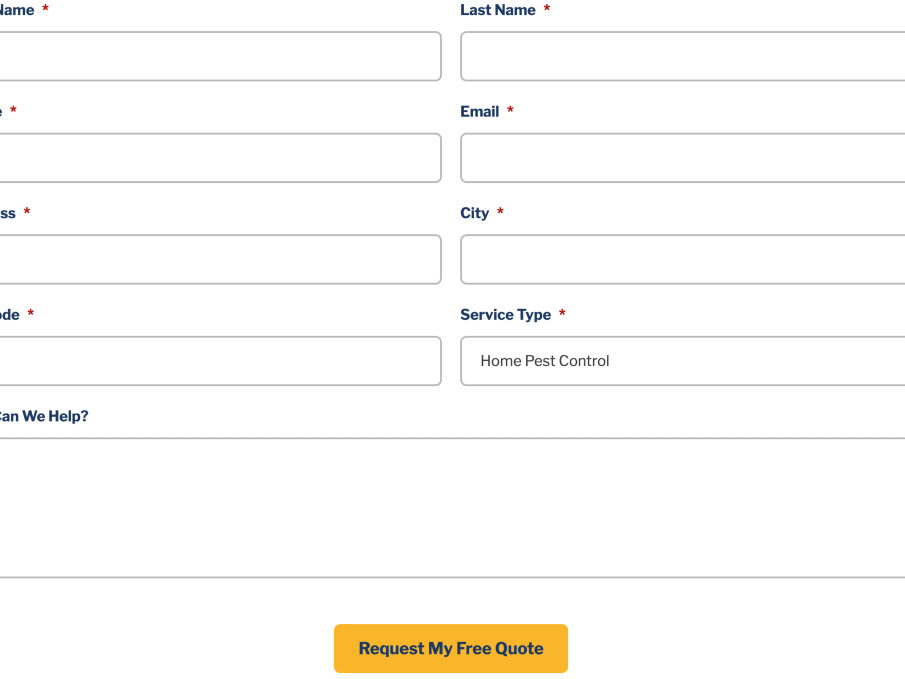Click the input field left of Email
The width and height of the screenshot is (905, 679).
point(220,158)
